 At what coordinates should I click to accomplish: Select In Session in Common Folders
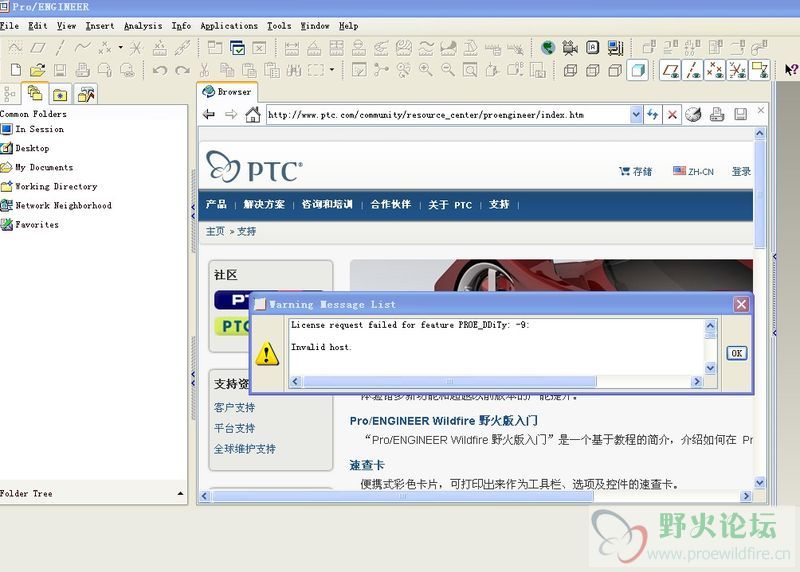(33, 129)
